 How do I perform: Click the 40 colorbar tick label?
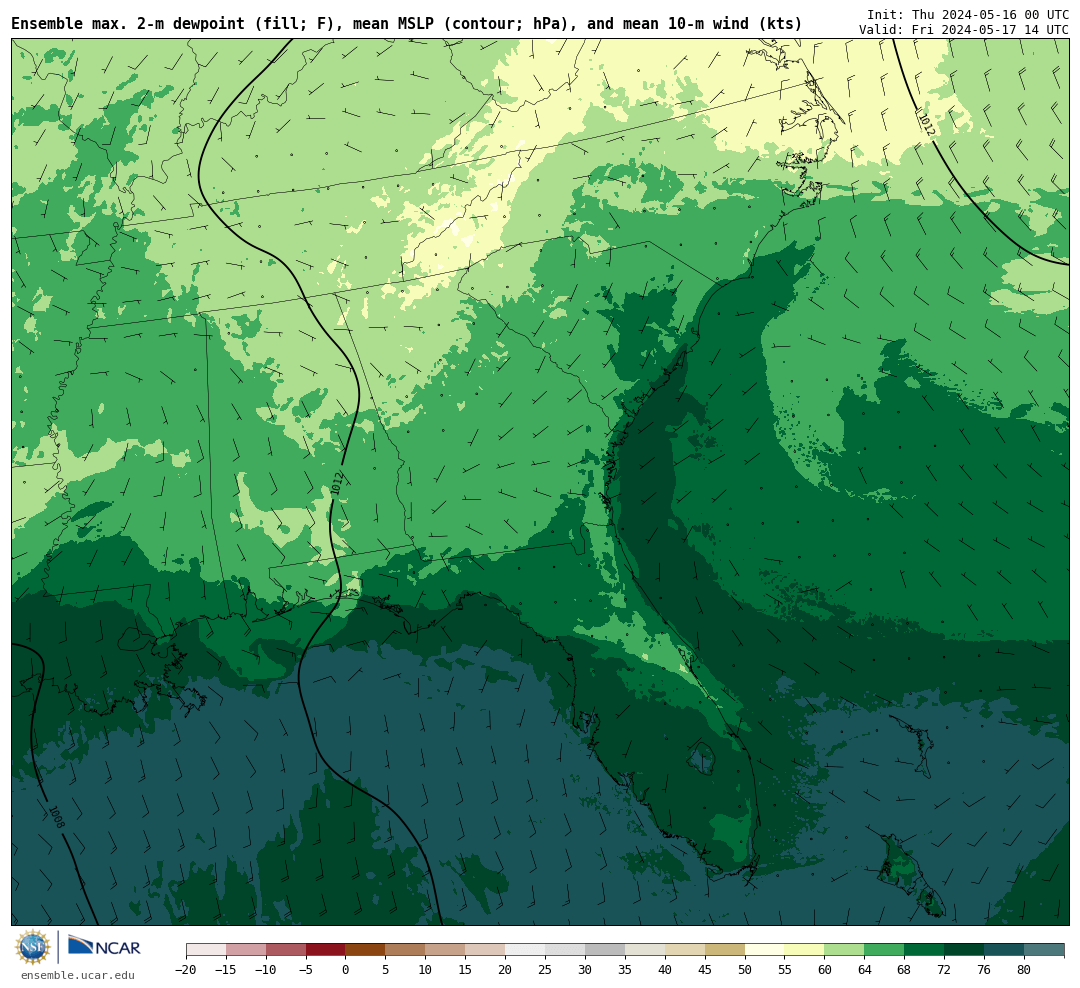665,970
